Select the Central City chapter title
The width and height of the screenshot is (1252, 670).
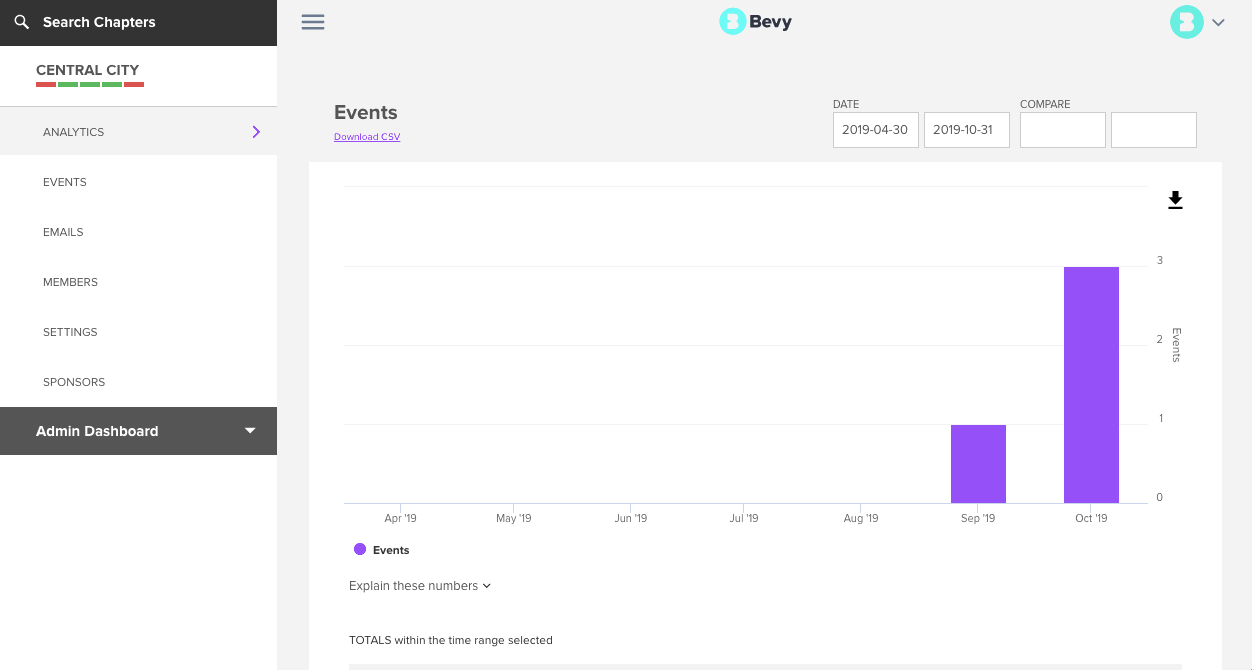click(x=88, y=70)
